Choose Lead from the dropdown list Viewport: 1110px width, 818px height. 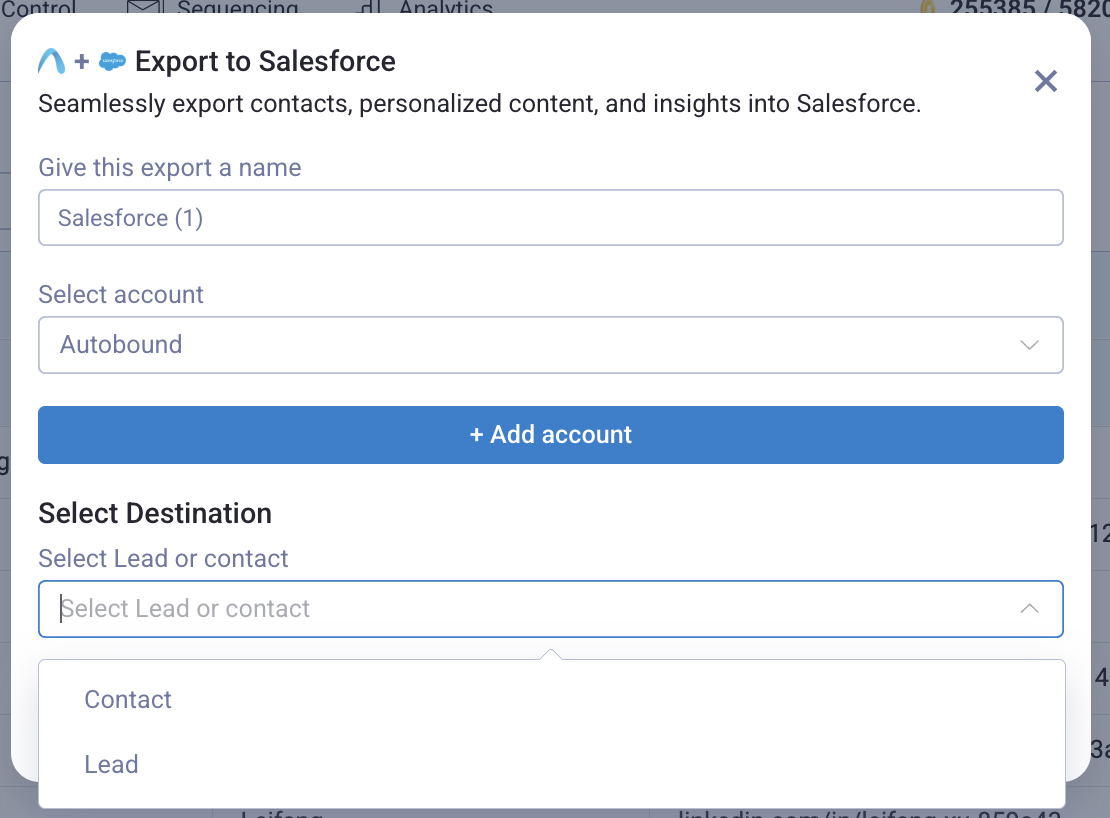pyautogui.click(x=551, y=765)
